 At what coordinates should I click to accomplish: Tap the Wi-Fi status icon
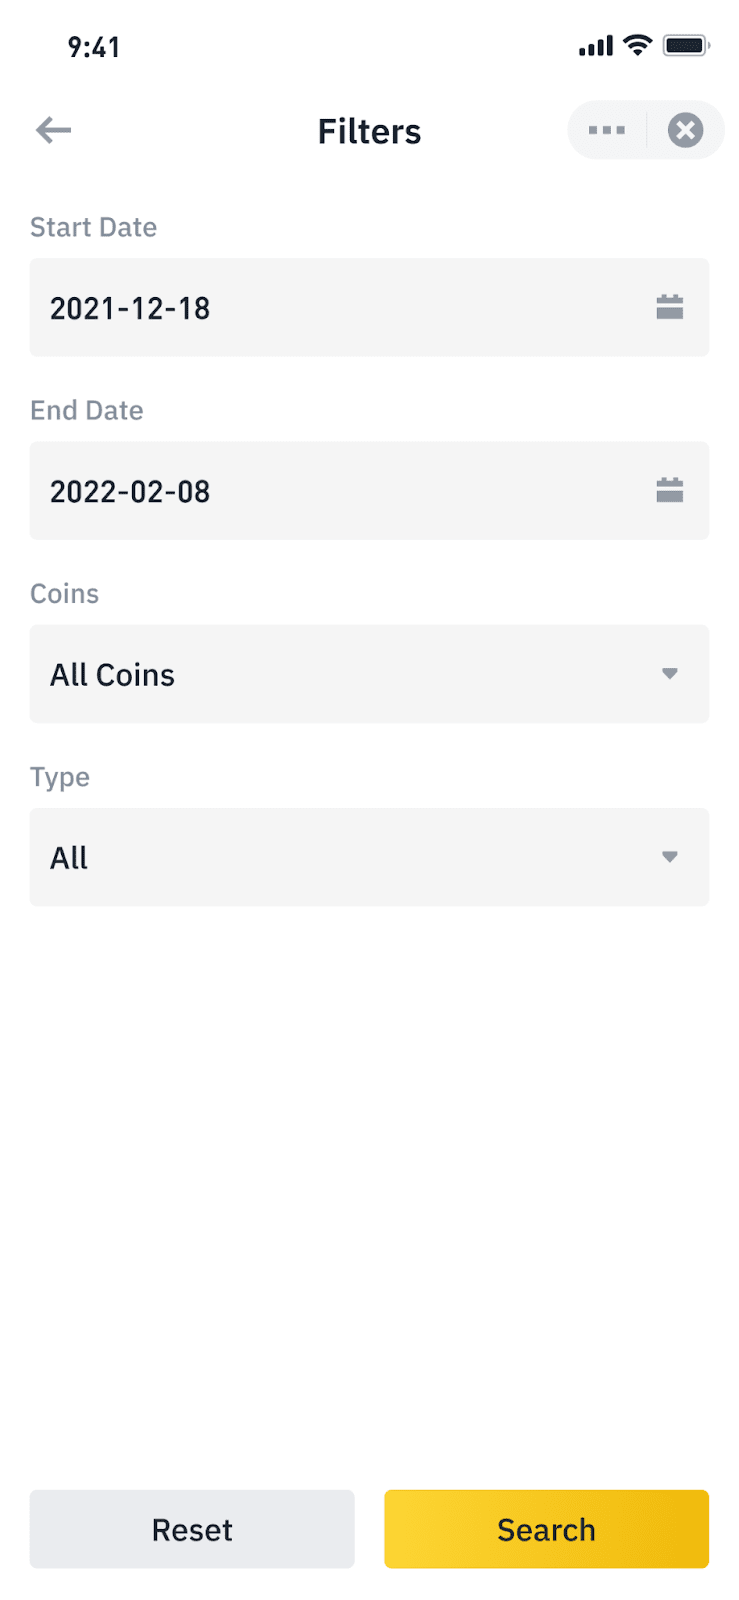[637, 45]
